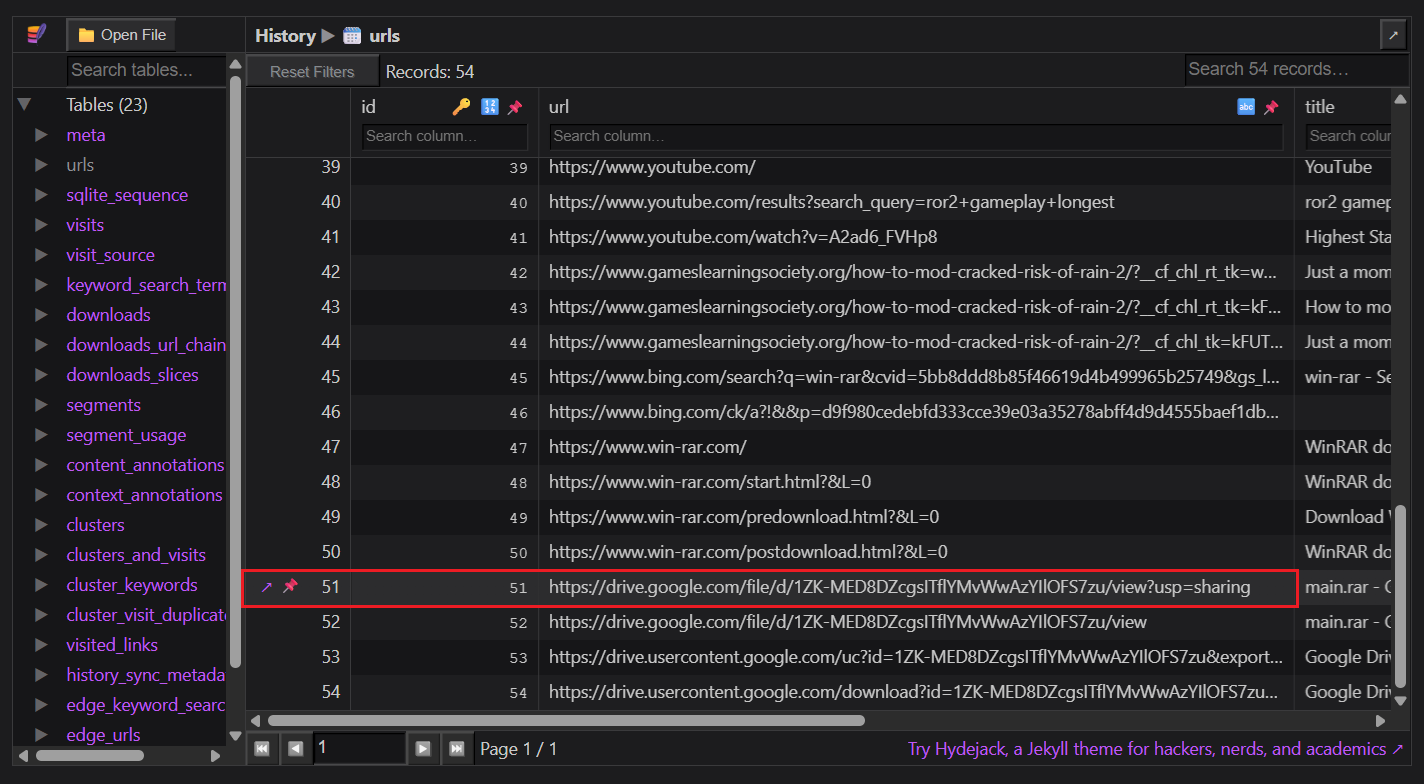Click the page number input field
This screenshot has width=1424, height=784.
[x=360, y=748]
